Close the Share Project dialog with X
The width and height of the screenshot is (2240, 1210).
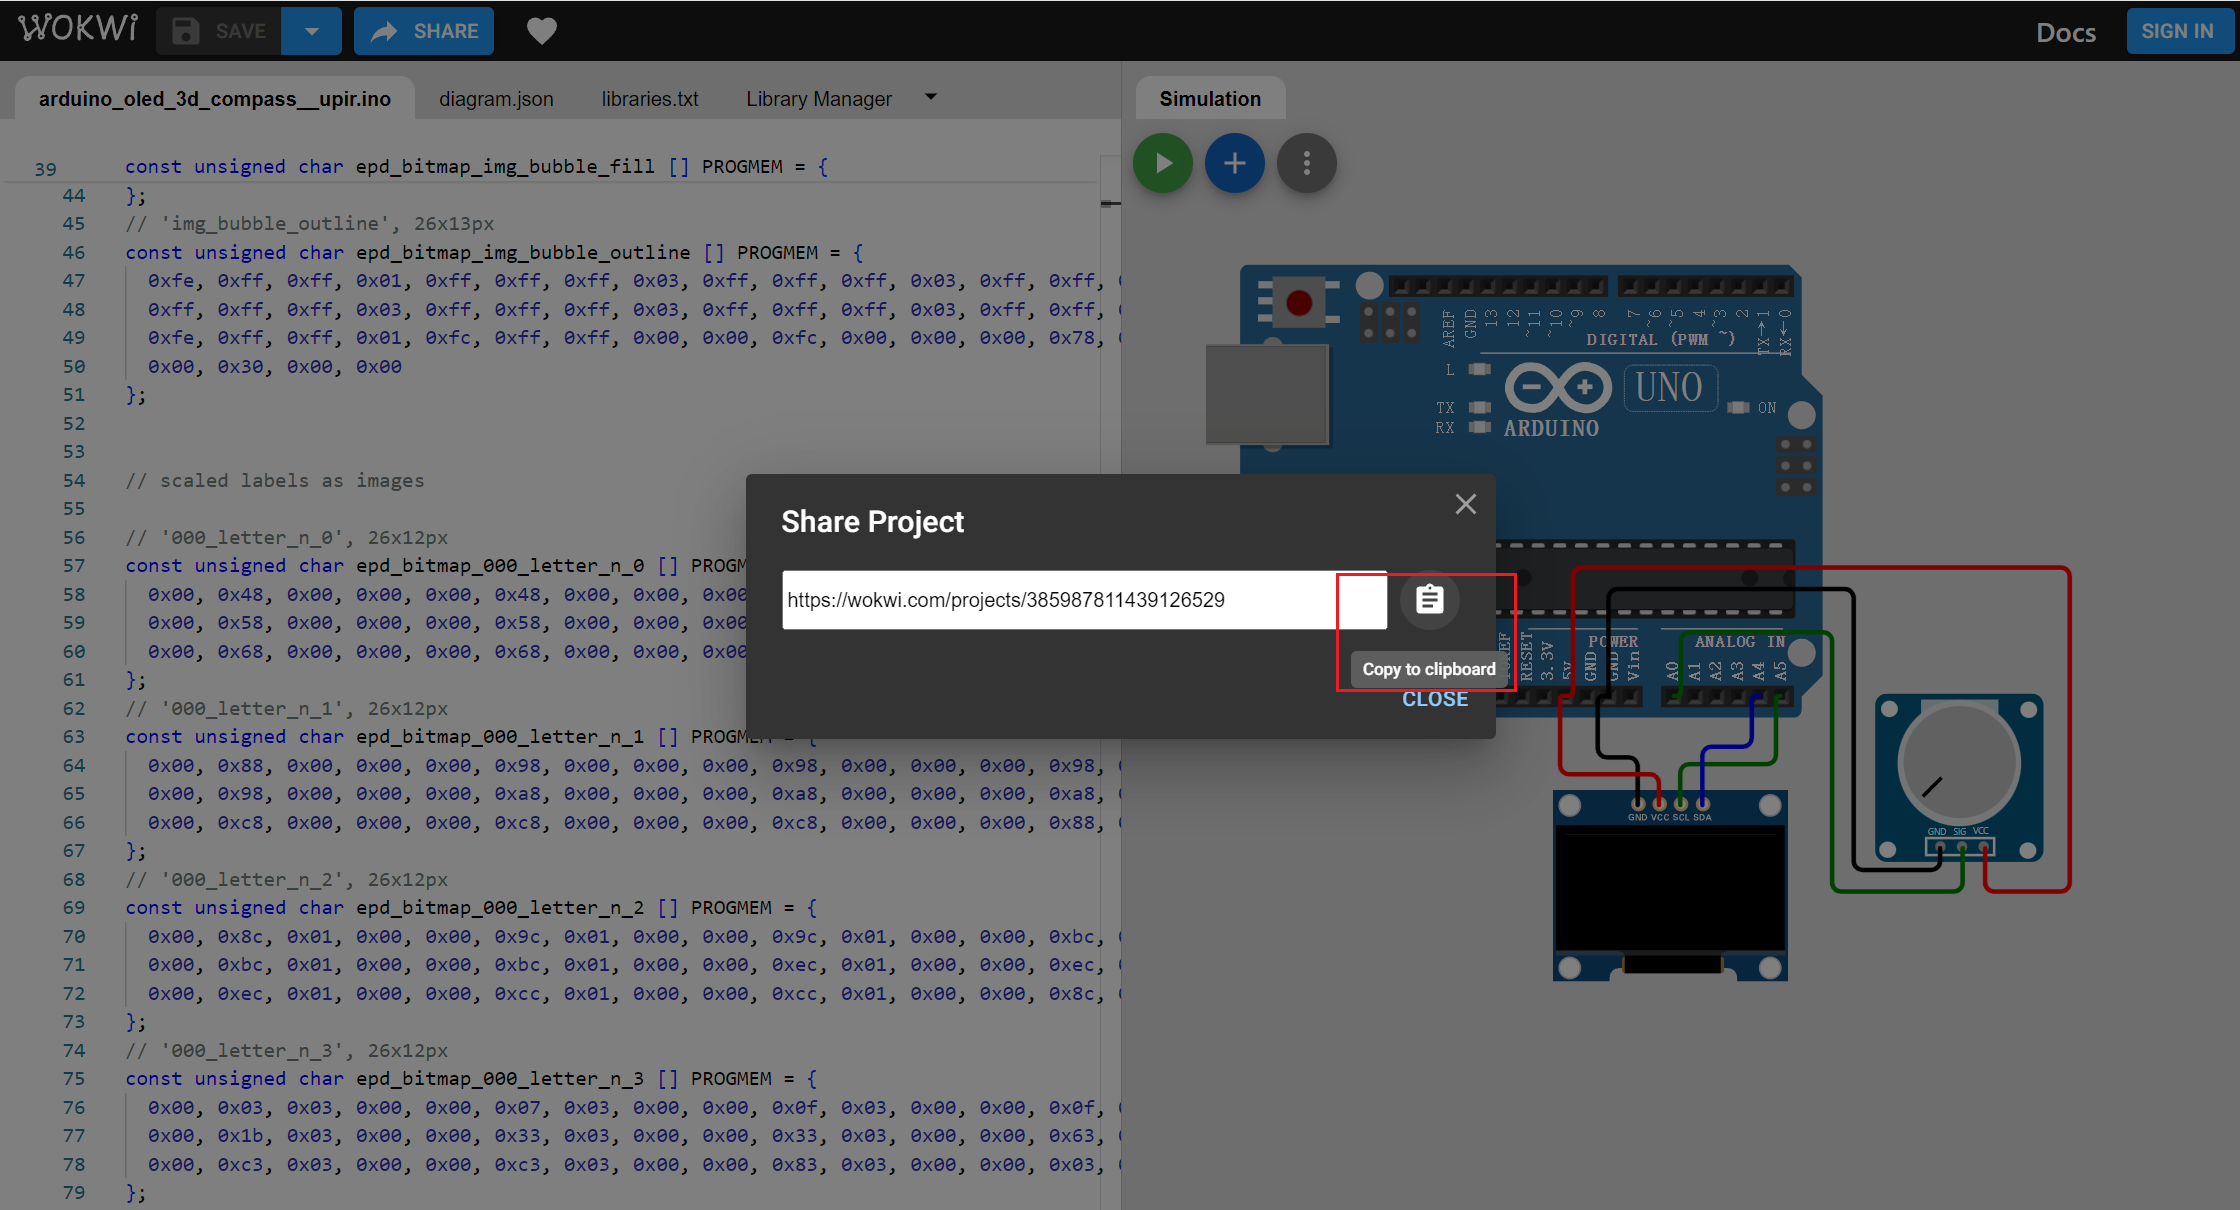coord(1465,504)
